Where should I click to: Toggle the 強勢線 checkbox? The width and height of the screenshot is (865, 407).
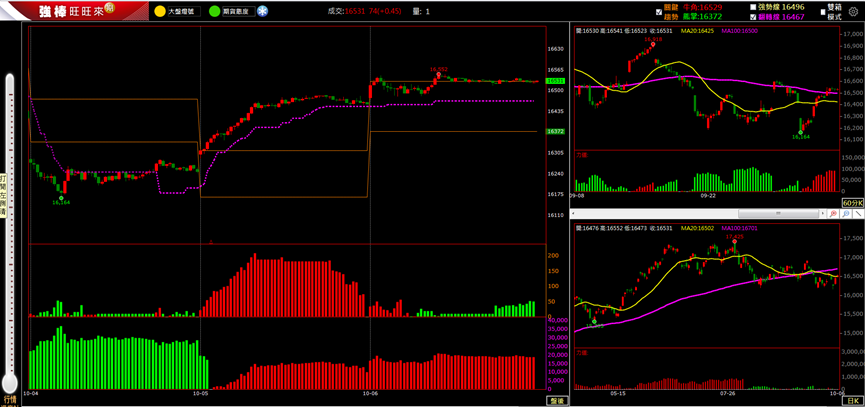(x=753, y=7)
